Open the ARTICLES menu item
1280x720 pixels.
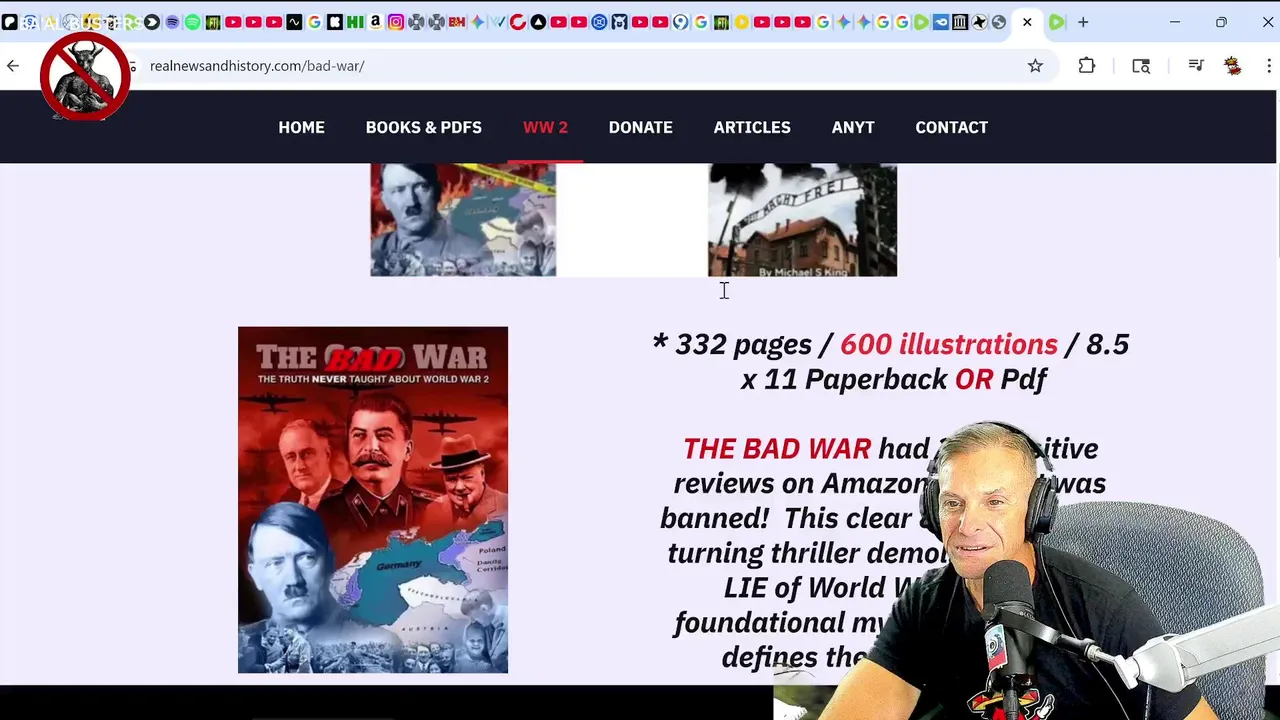(x=752, y=127)
